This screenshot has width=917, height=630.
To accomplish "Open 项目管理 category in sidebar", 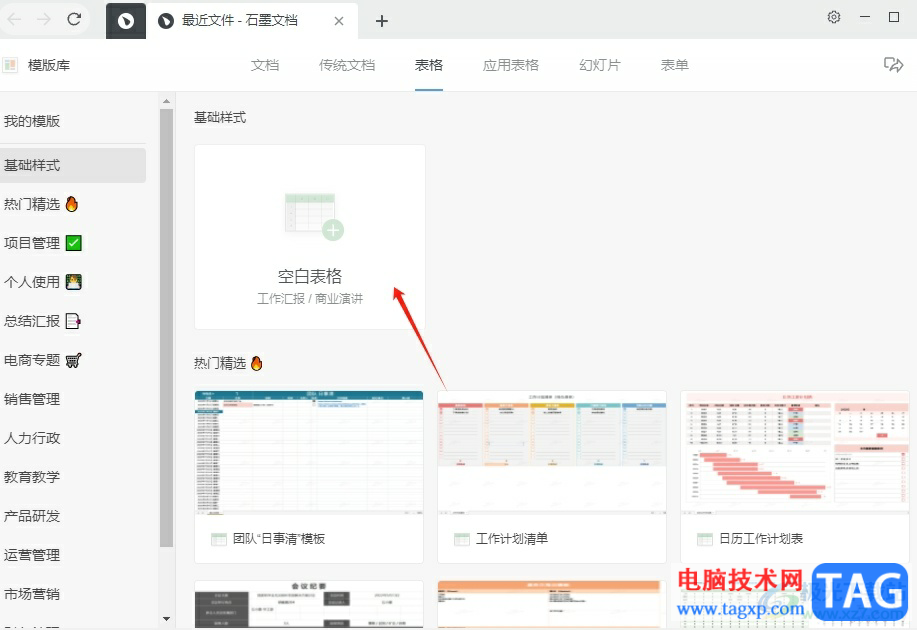I will point(42,243).
